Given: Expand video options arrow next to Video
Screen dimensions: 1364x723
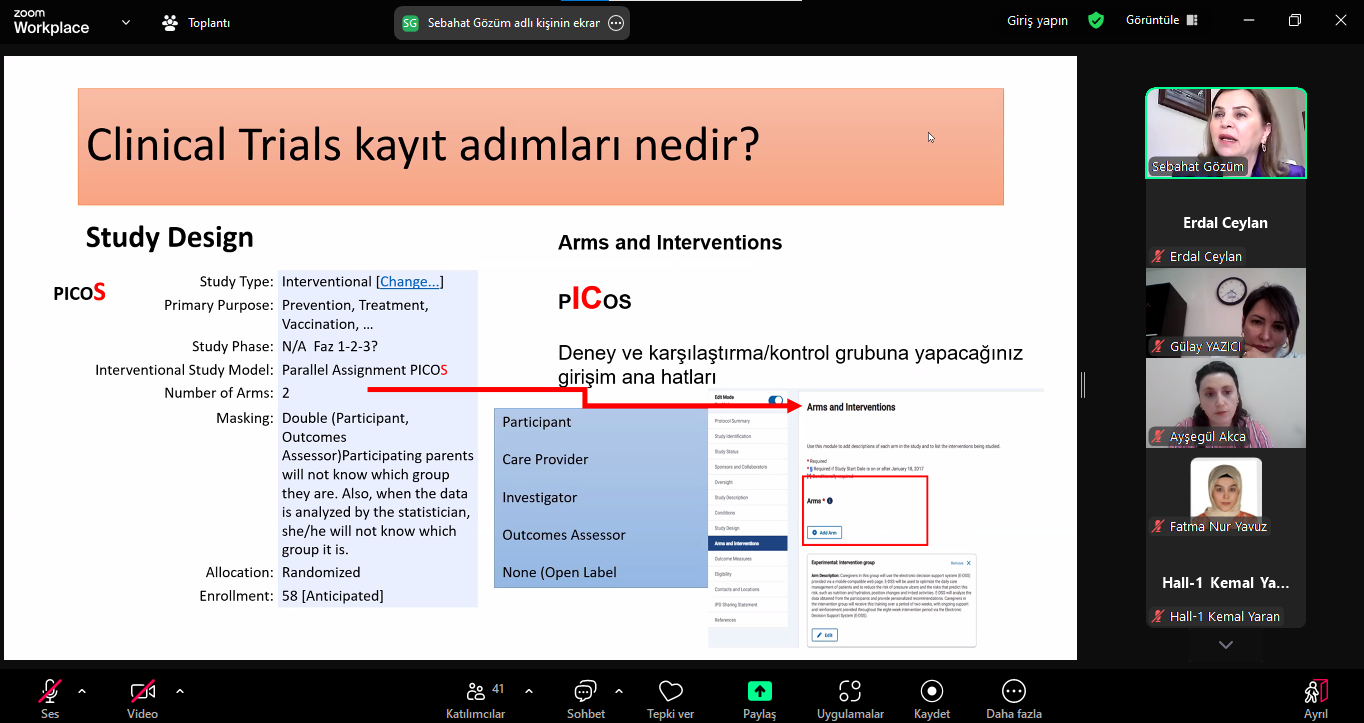Looking at the screenshot, I should 180,690.
